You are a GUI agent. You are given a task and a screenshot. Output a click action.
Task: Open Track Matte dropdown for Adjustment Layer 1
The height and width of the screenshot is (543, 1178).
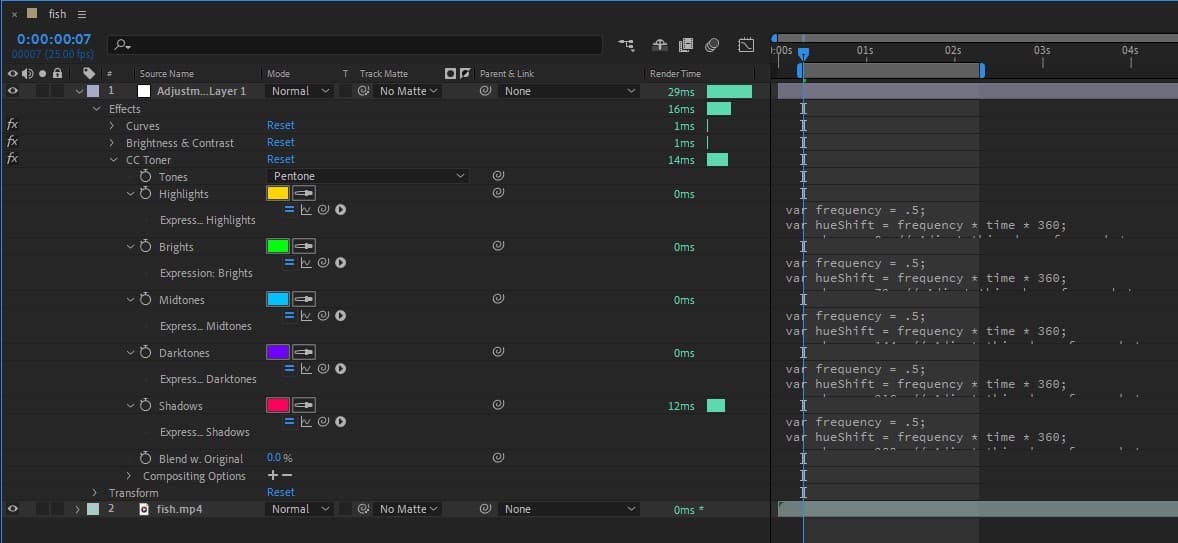point(409,91)
